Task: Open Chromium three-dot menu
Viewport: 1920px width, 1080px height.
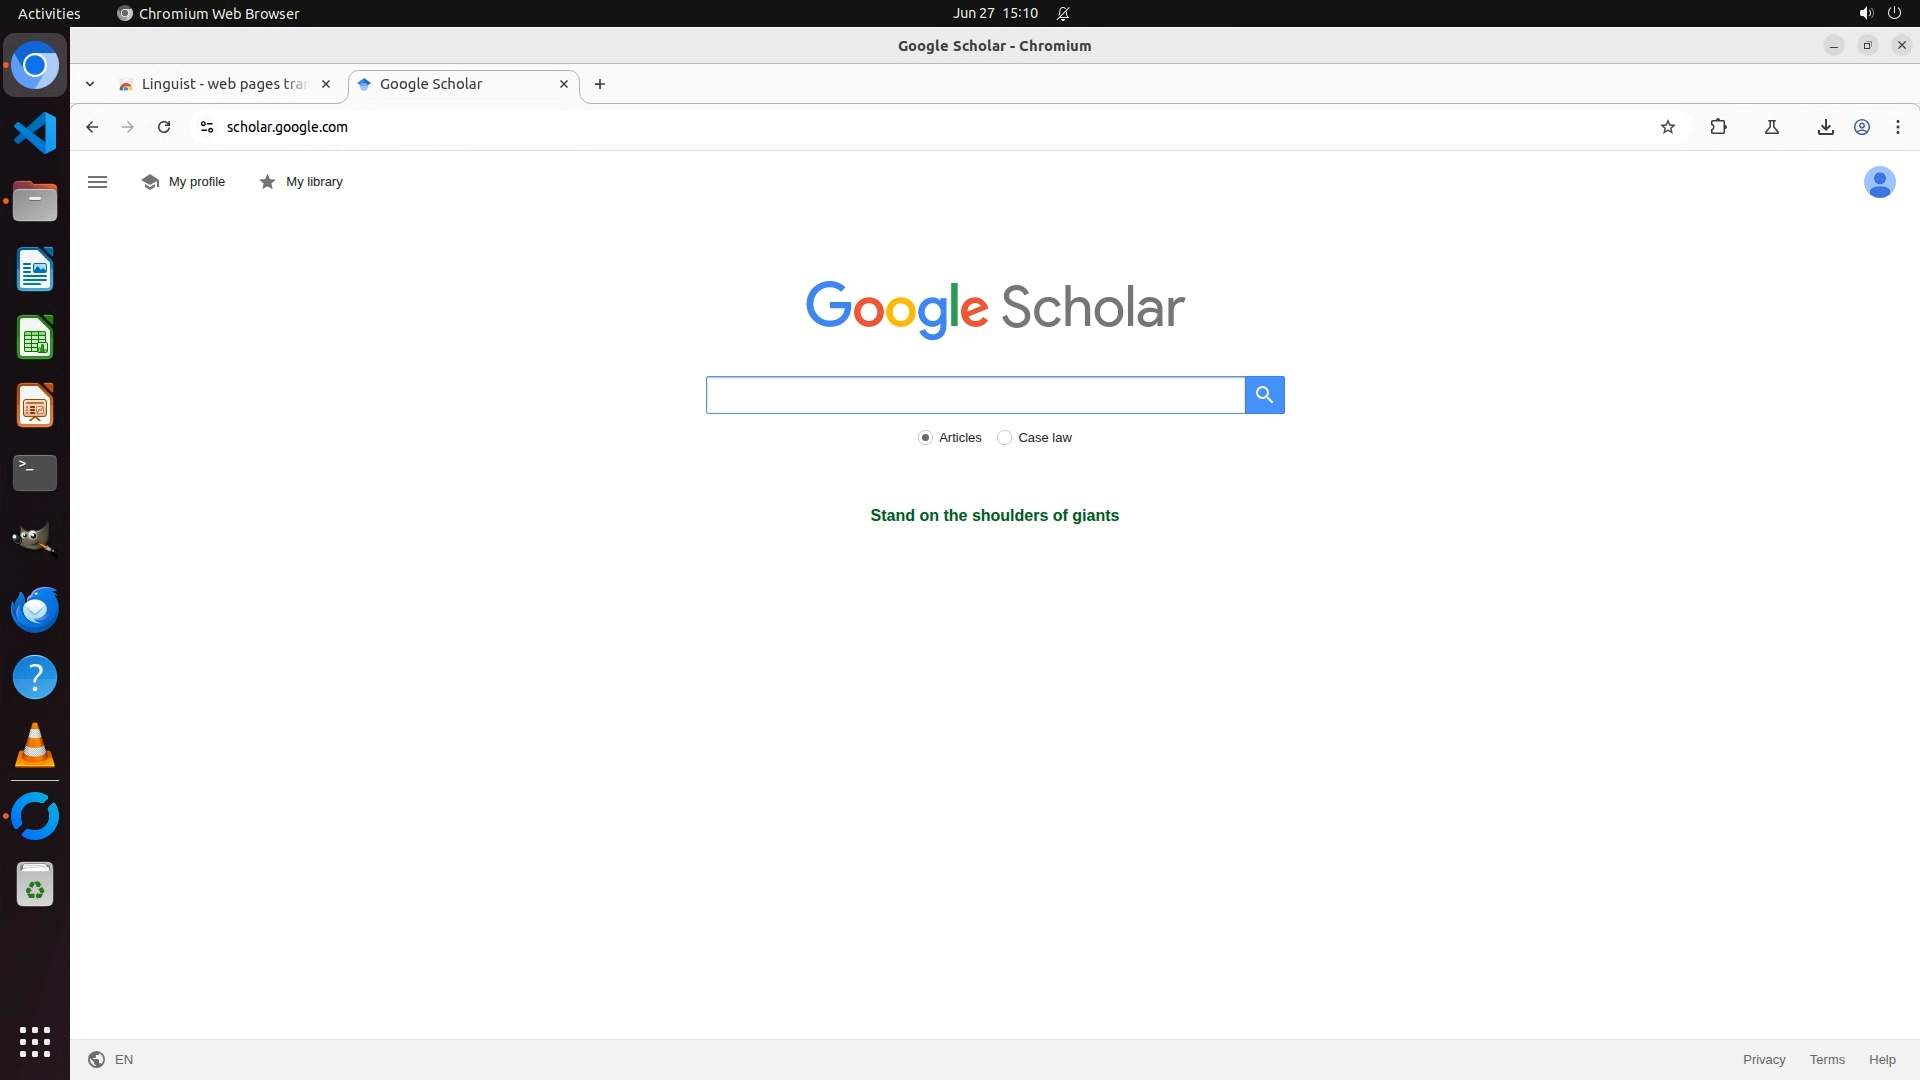Action: click(x=1897, y=127)
